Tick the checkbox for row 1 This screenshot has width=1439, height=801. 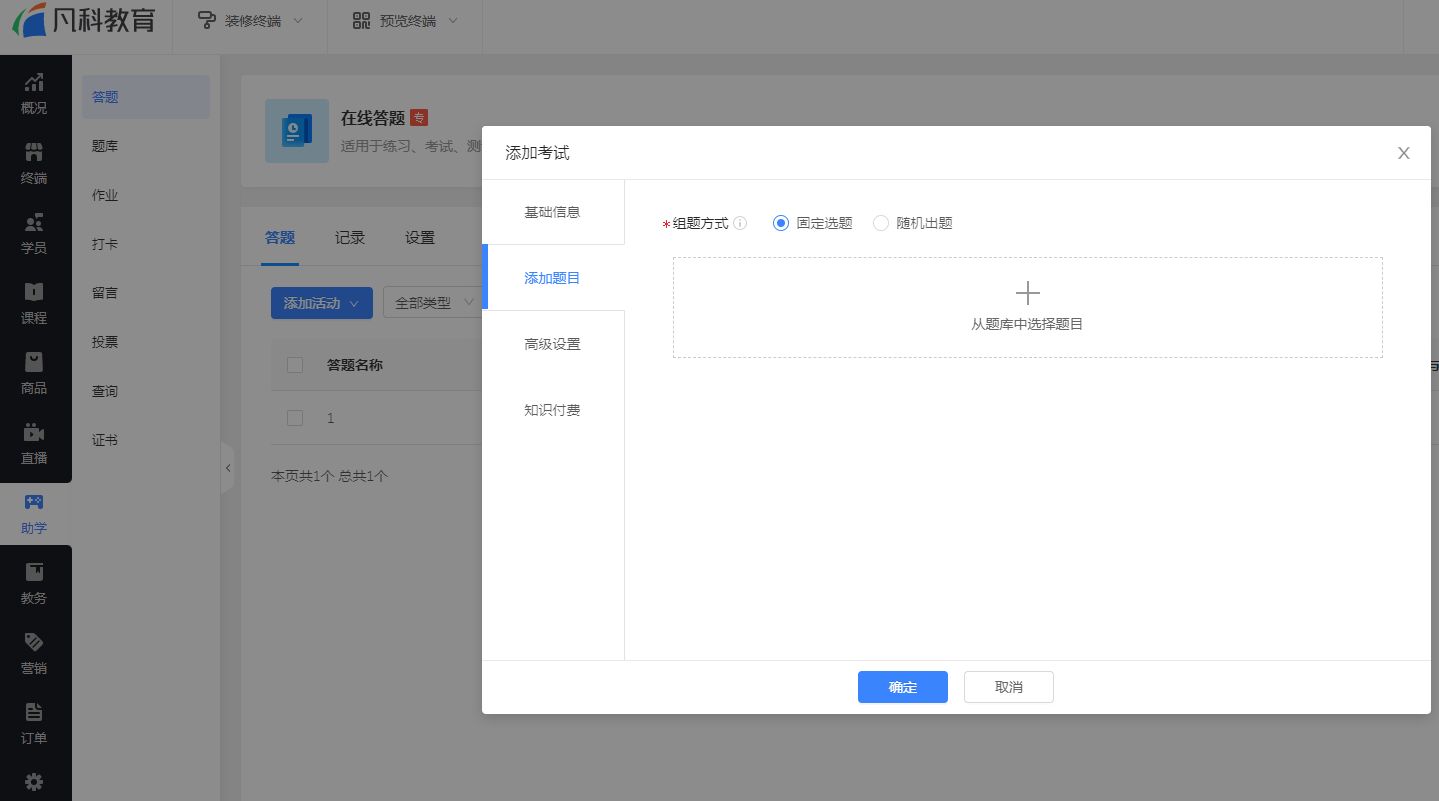295,418
